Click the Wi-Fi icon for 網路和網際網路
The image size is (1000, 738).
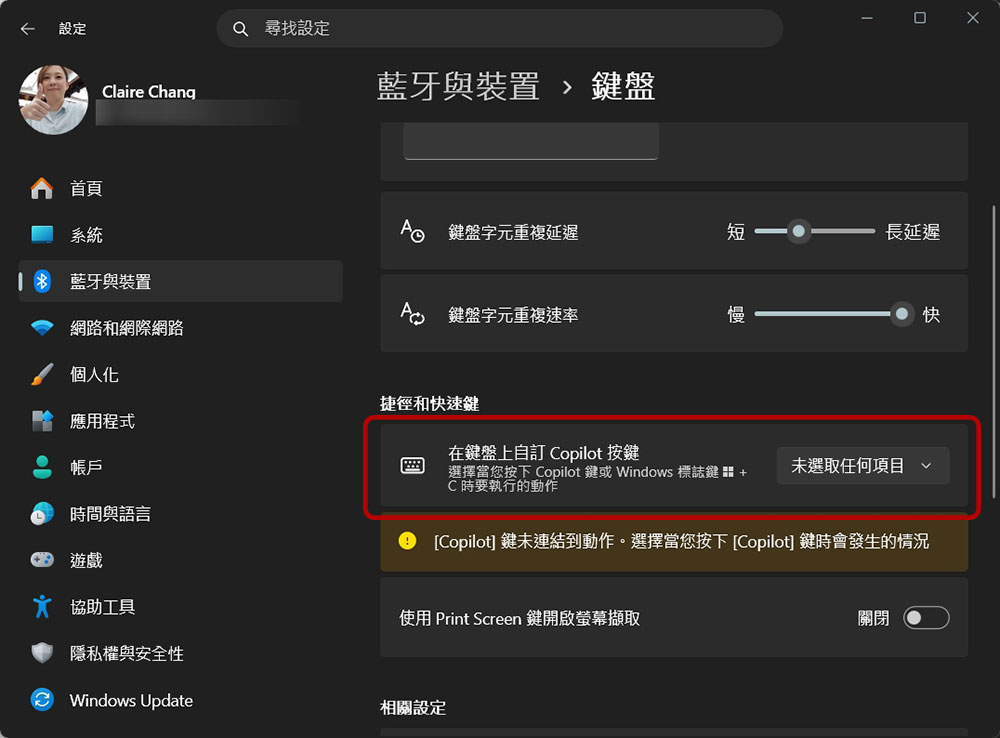point(42,328)
